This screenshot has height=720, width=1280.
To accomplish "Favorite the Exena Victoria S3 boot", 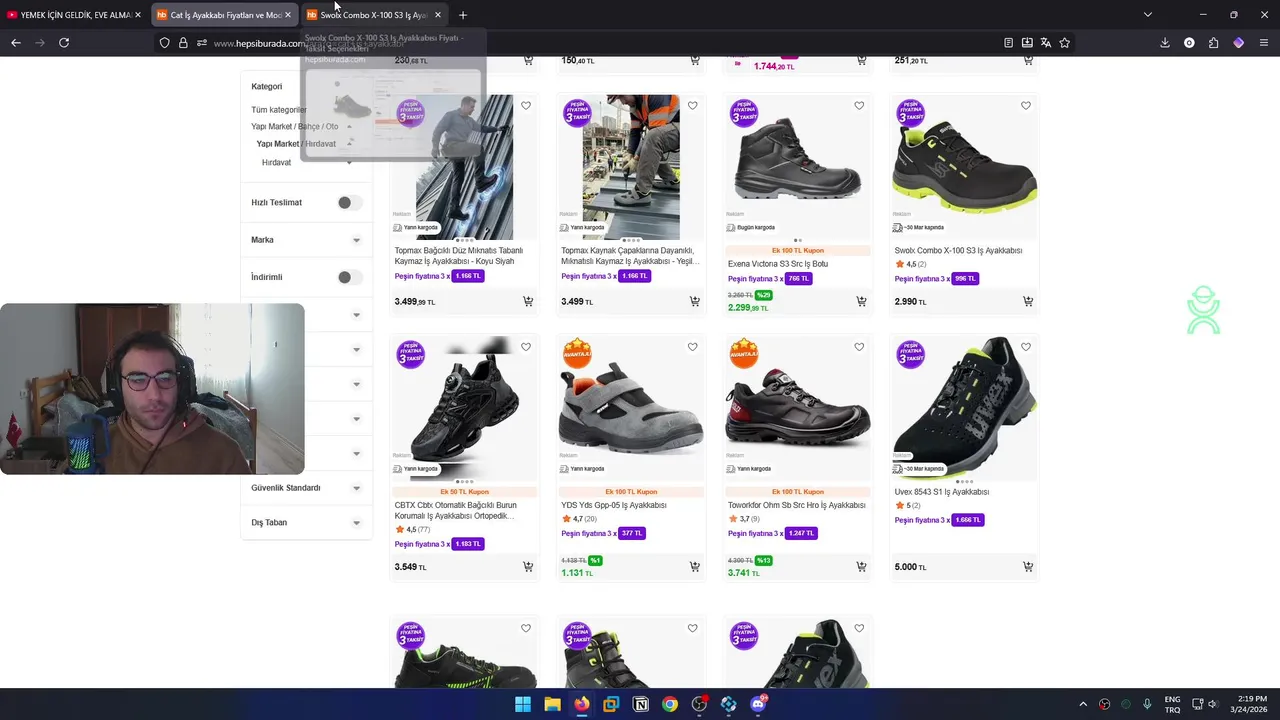I will (x=859, y=106).
